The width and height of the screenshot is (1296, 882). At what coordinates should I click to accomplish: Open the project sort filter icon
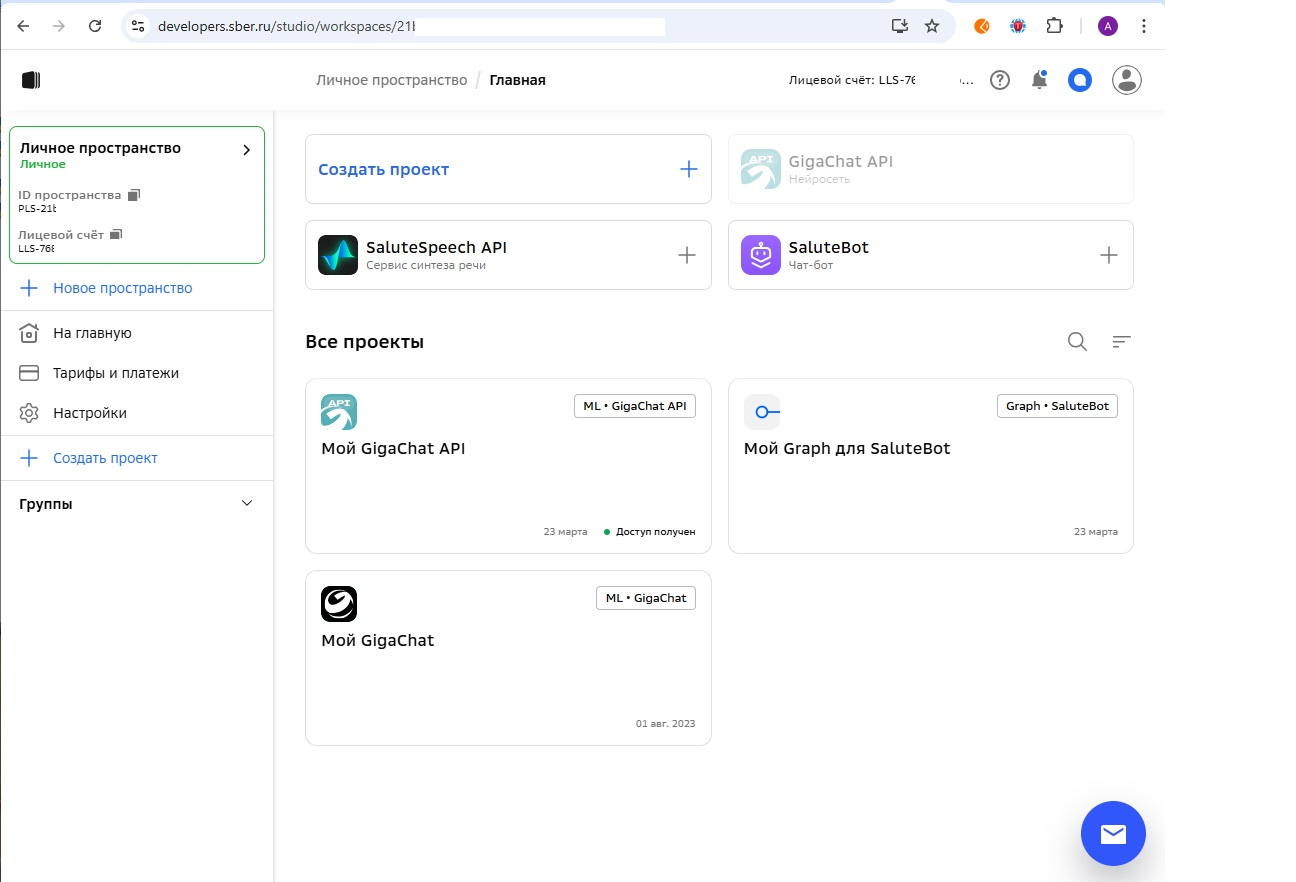(1121, 342)
